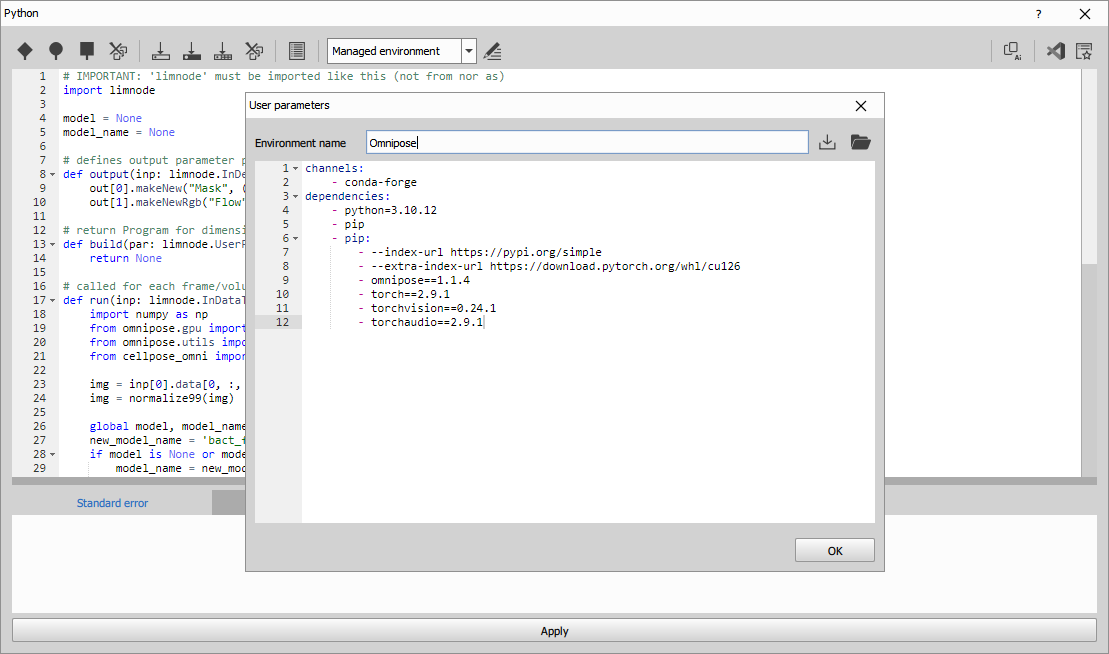This screenshot has width=1109, height=654.
Task: Click the import environment download icon
Action: pyautogui.click(x=827, y=143)
